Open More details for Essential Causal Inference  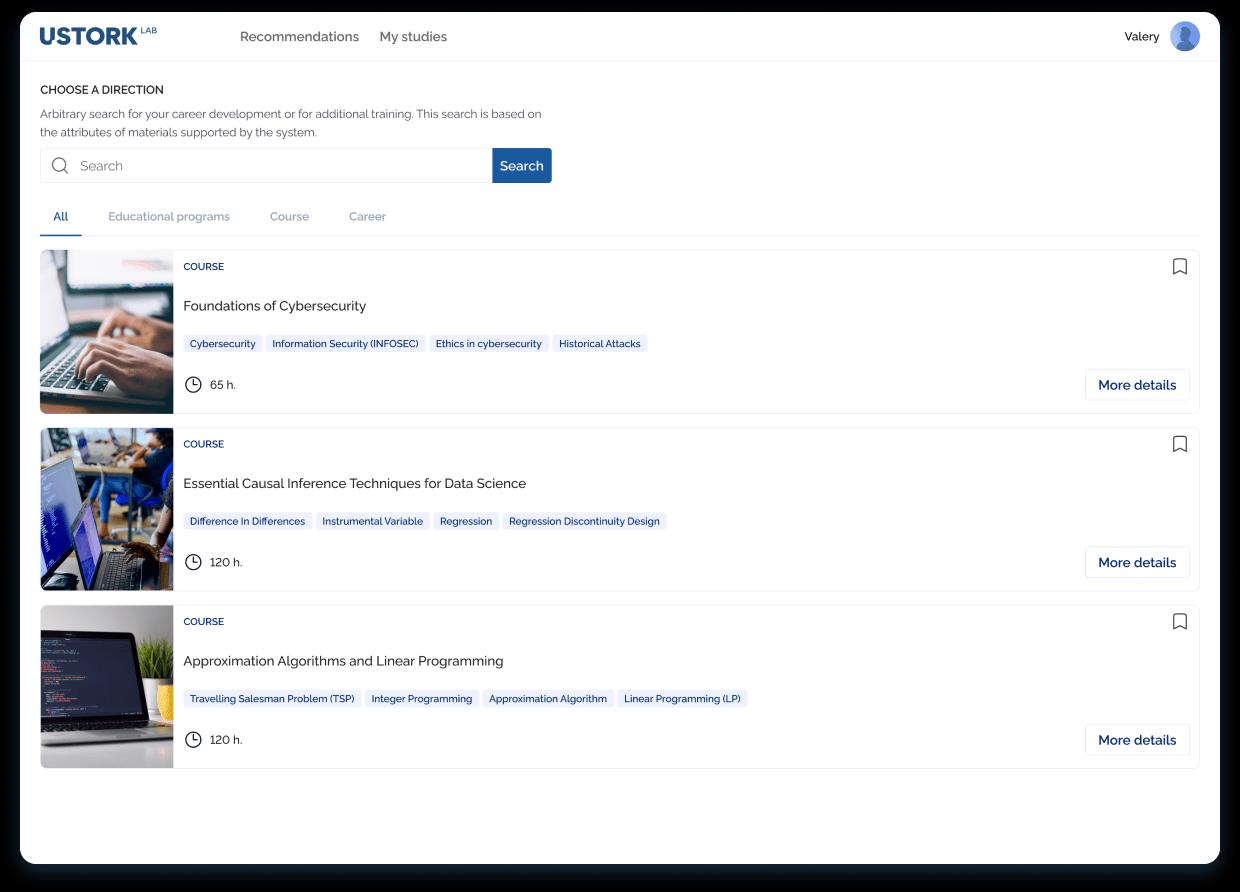pyautogui.click(x=1137, y=562)
